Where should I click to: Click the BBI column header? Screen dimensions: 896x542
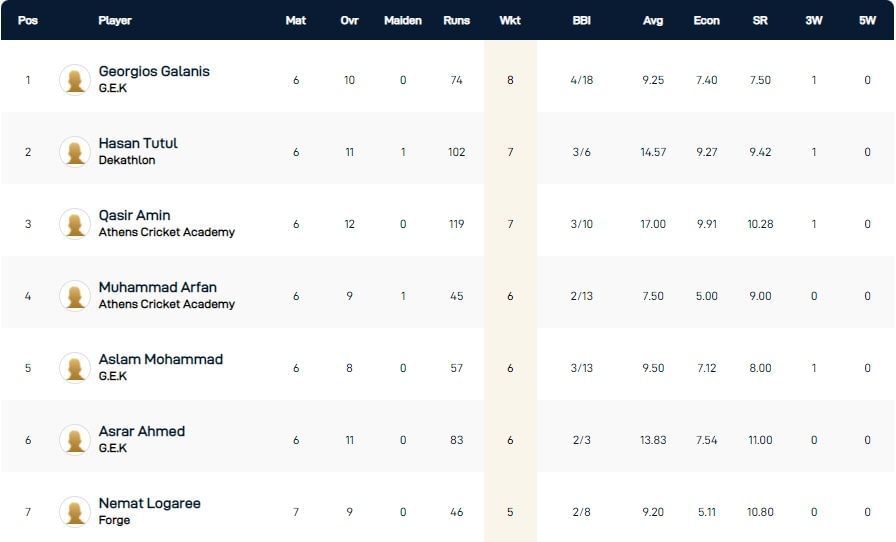coord(581,20)
